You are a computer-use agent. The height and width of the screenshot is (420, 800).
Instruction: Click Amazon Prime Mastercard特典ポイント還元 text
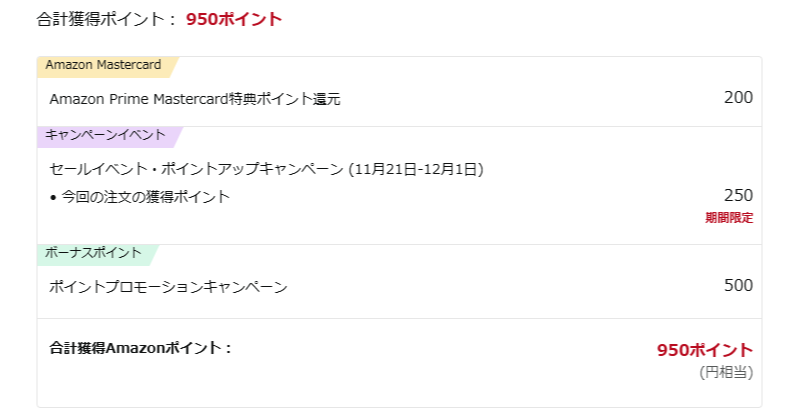click(195, 98)
